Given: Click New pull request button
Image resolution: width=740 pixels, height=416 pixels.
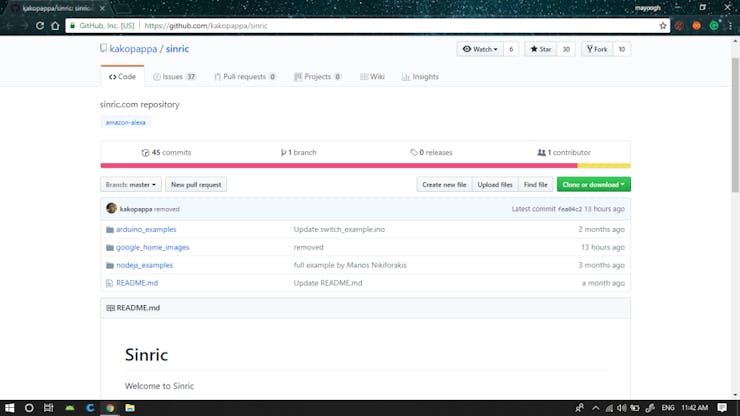Looking at the screenshot, I should click(196, 185).
